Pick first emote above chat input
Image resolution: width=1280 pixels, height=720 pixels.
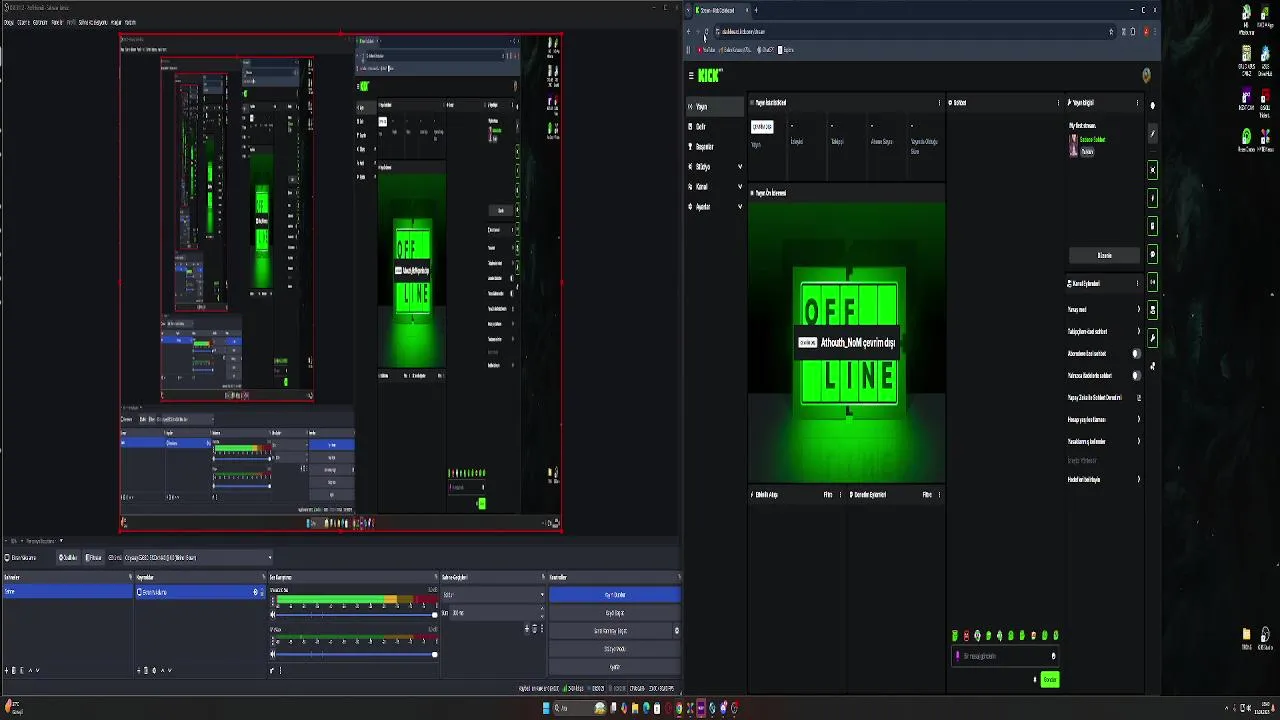(955, 635)
